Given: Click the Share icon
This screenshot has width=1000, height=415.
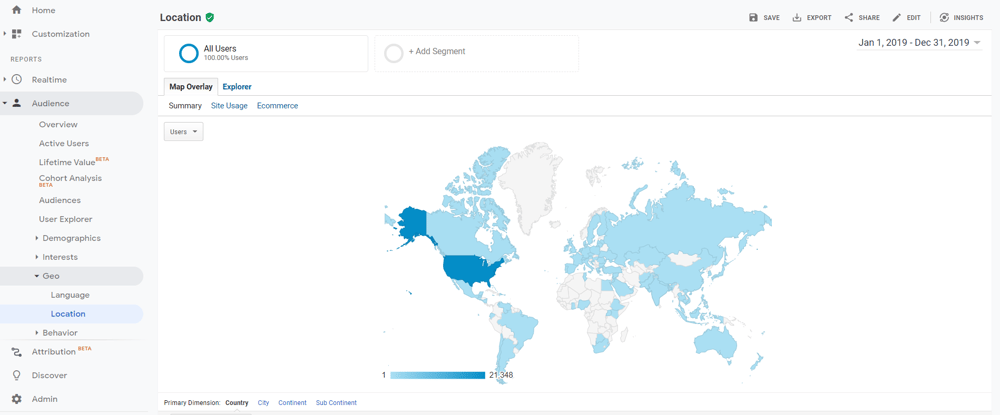Looking at the screenshot, I should click(849, 18).
